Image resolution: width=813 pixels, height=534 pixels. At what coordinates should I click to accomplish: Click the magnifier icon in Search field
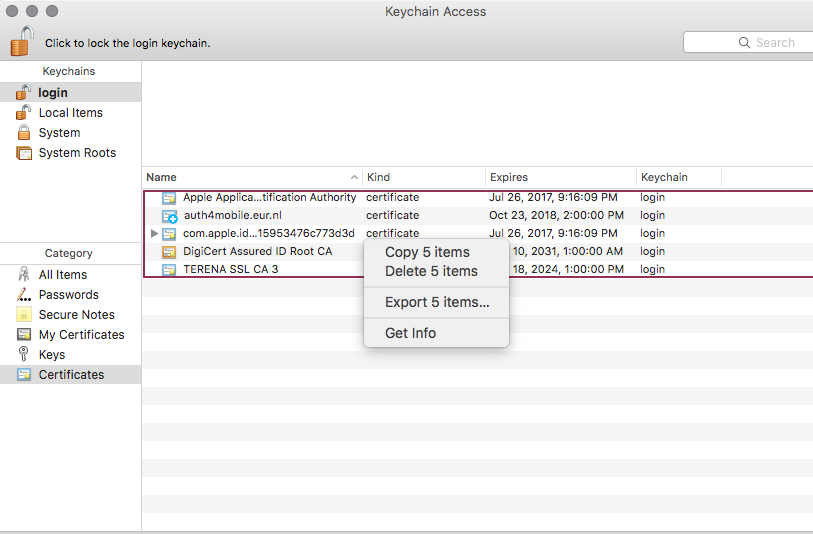click(744, 43)
